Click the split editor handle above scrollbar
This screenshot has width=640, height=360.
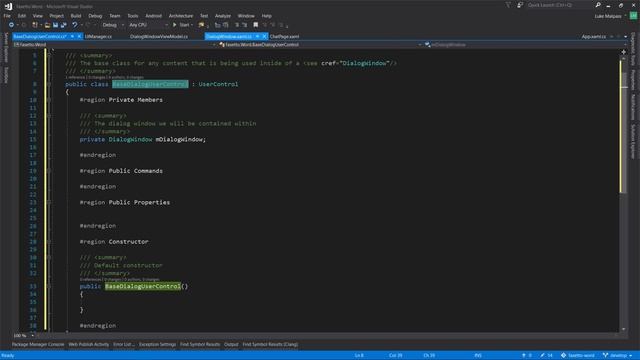tap(623, 52)
